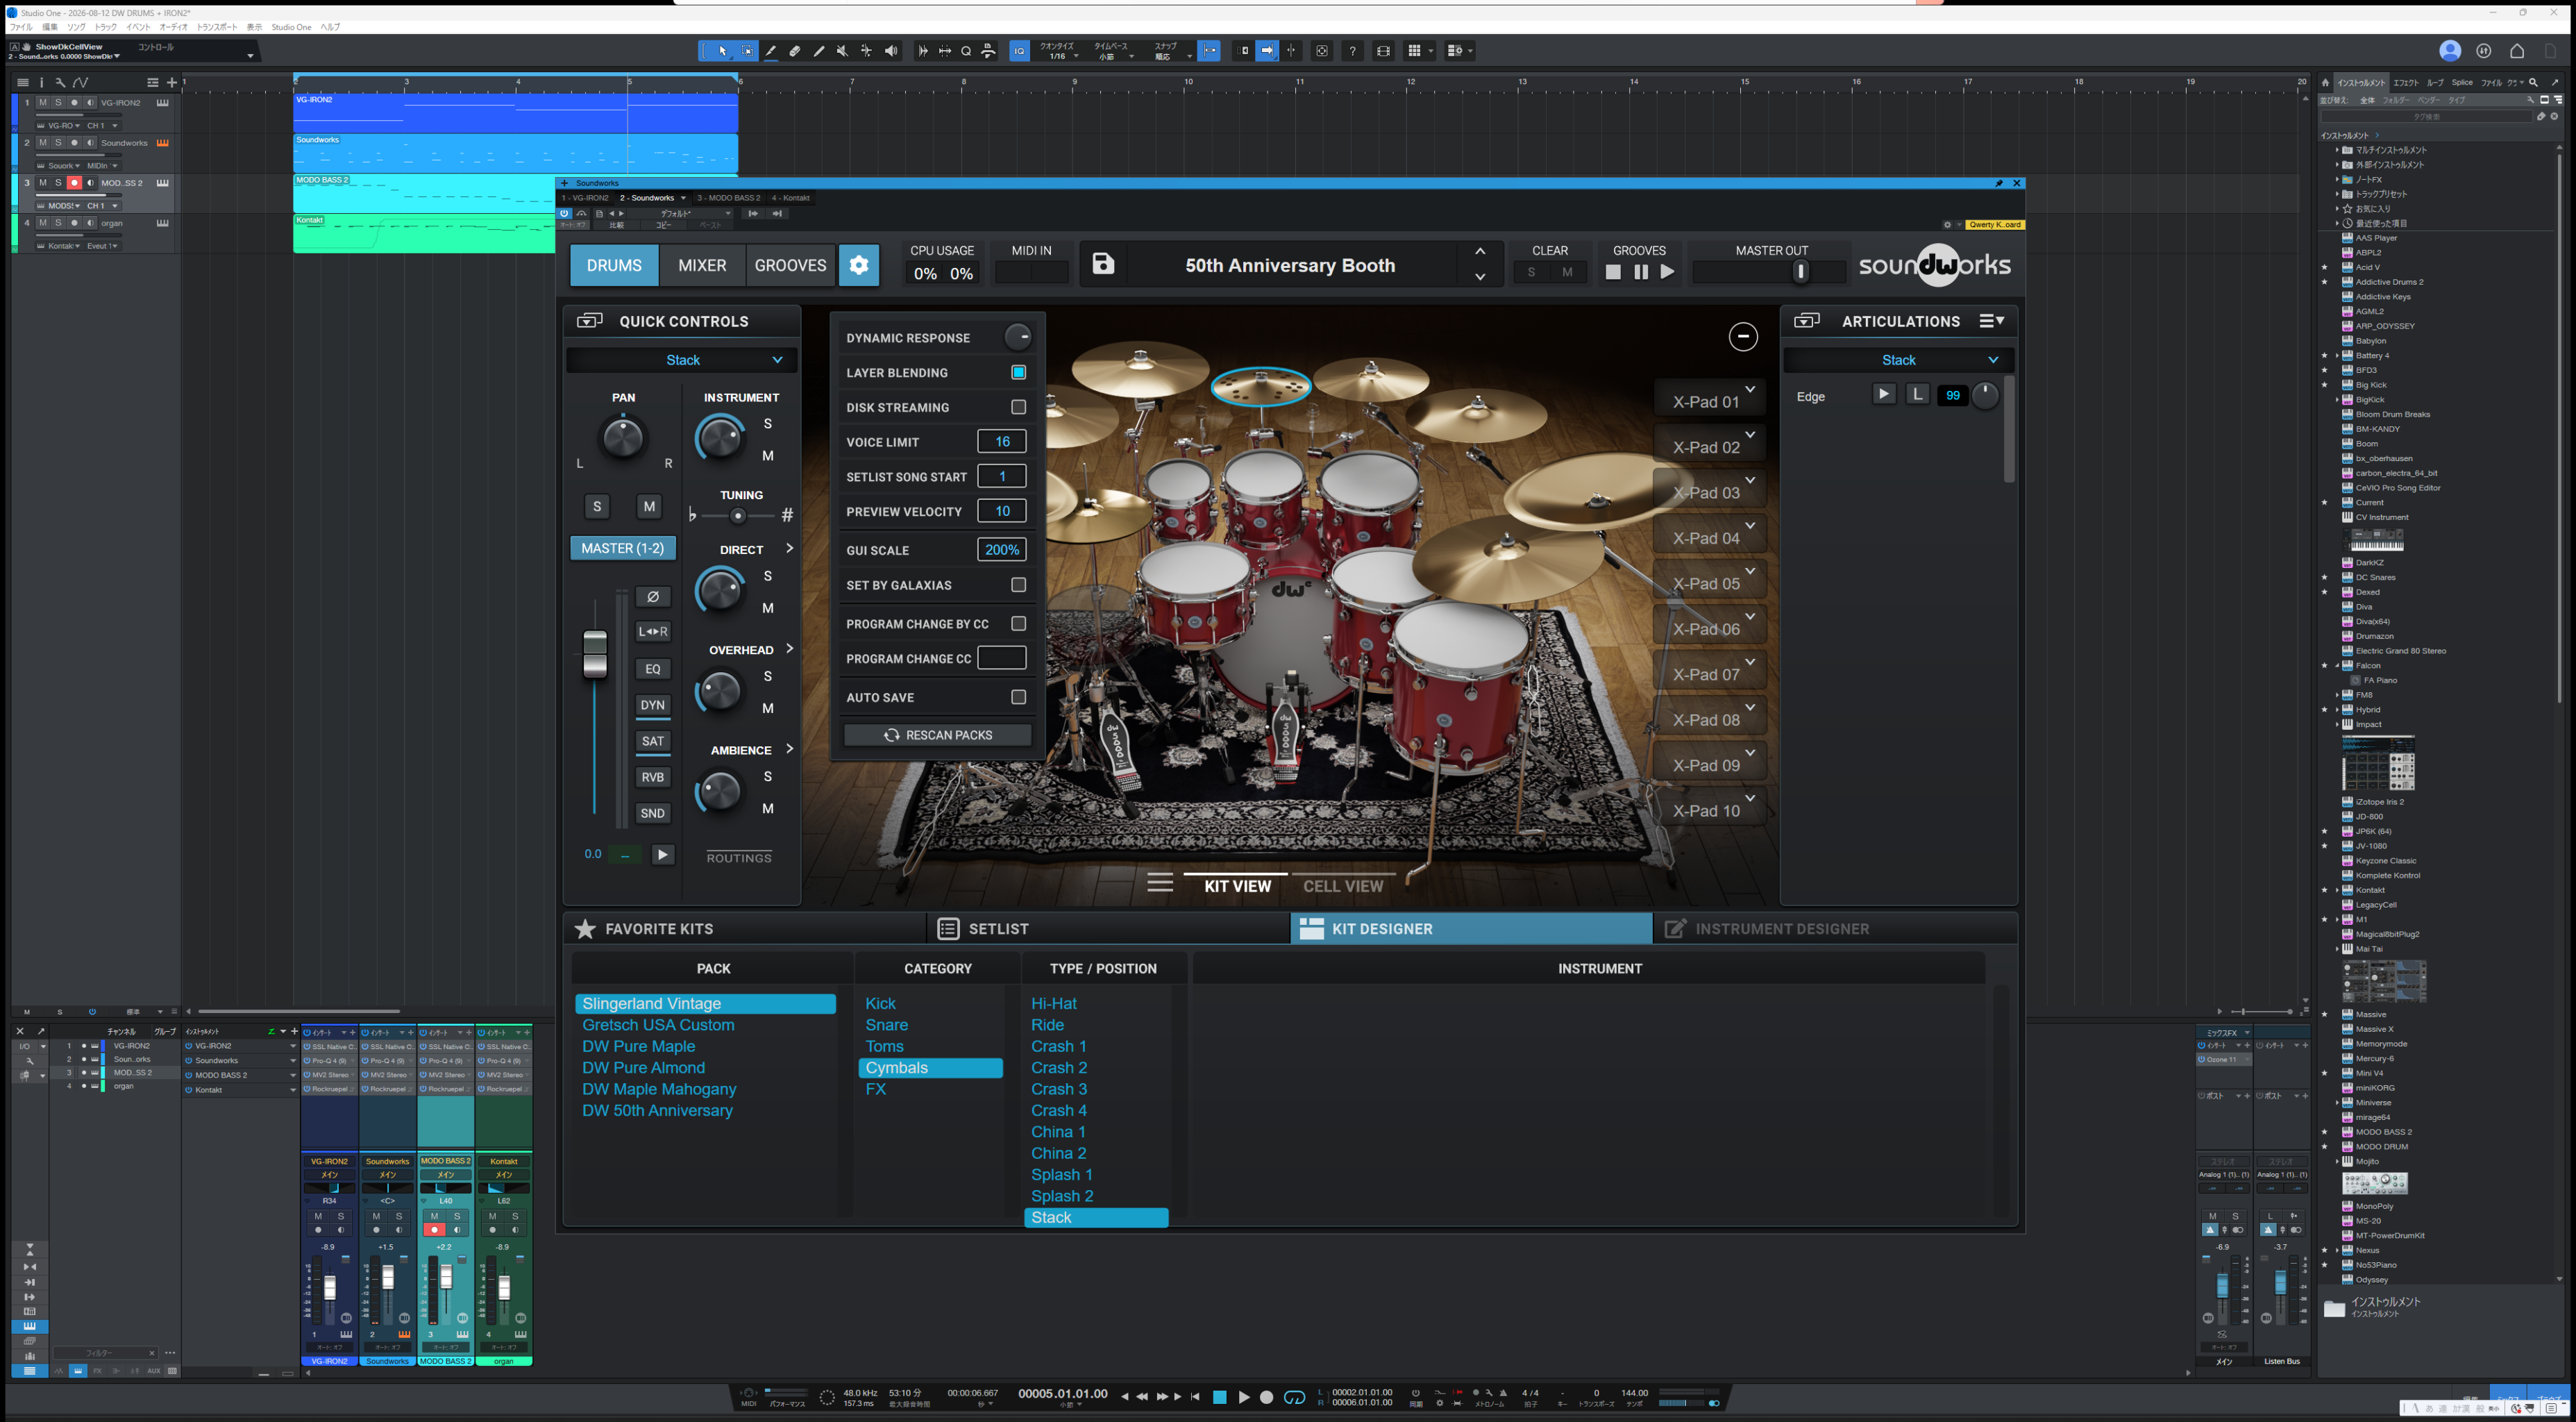This screenshot has height=1422, width=2576.
Task: Select the DW 50th Anniversary pack
Action: point(657,1110)
